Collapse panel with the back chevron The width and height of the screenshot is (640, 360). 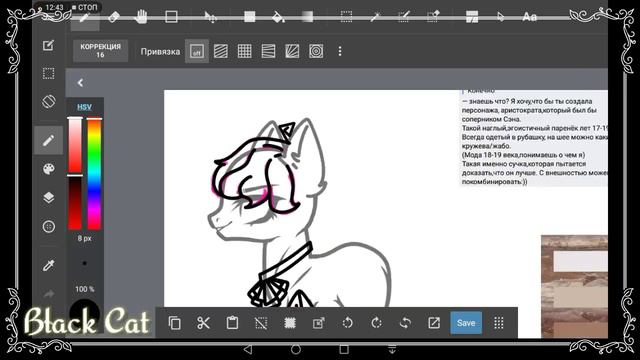click(x=80, y=83)
